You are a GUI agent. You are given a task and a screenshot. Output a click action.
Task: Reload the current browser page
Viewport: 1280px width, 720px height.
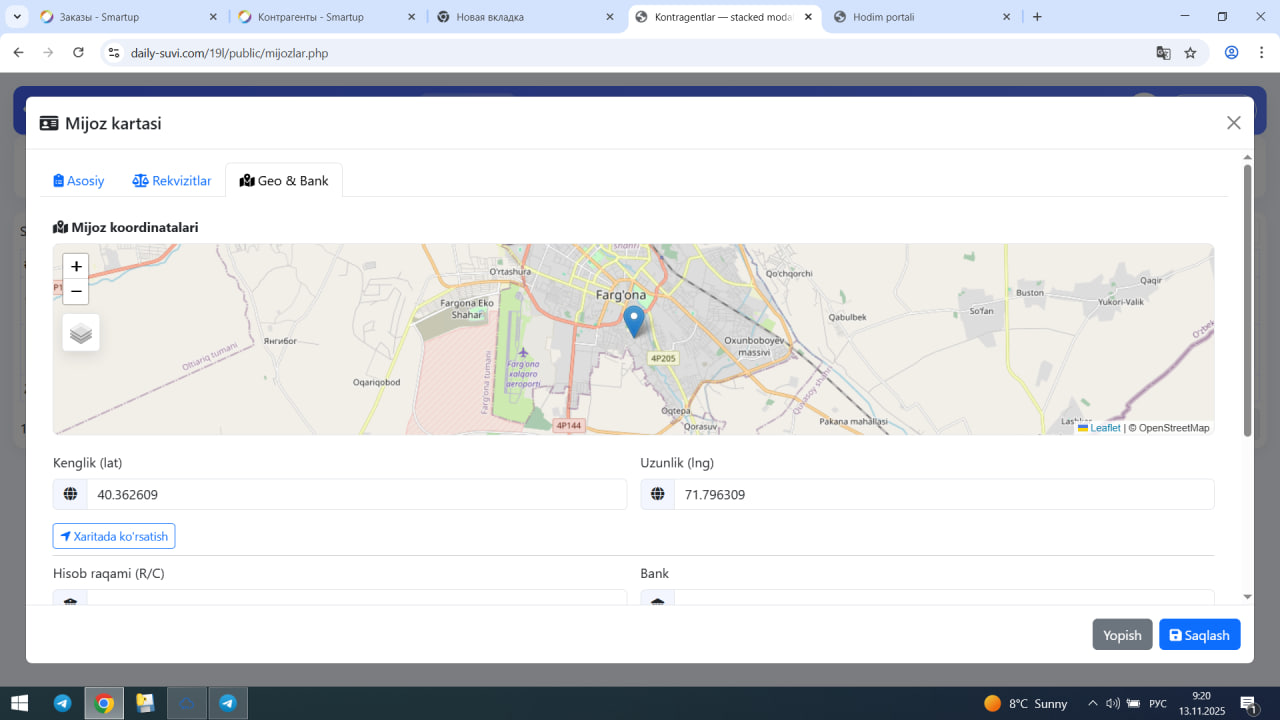79,53
